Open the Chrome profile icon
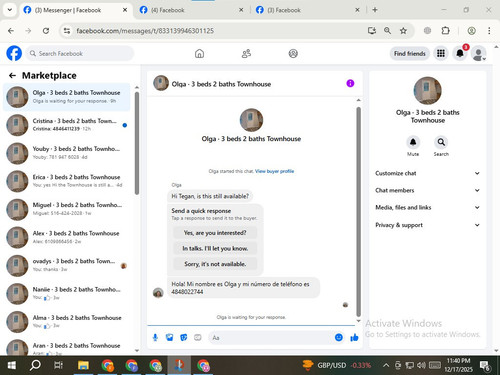Screen dimensions: 500x375 [x=471, y=31]
